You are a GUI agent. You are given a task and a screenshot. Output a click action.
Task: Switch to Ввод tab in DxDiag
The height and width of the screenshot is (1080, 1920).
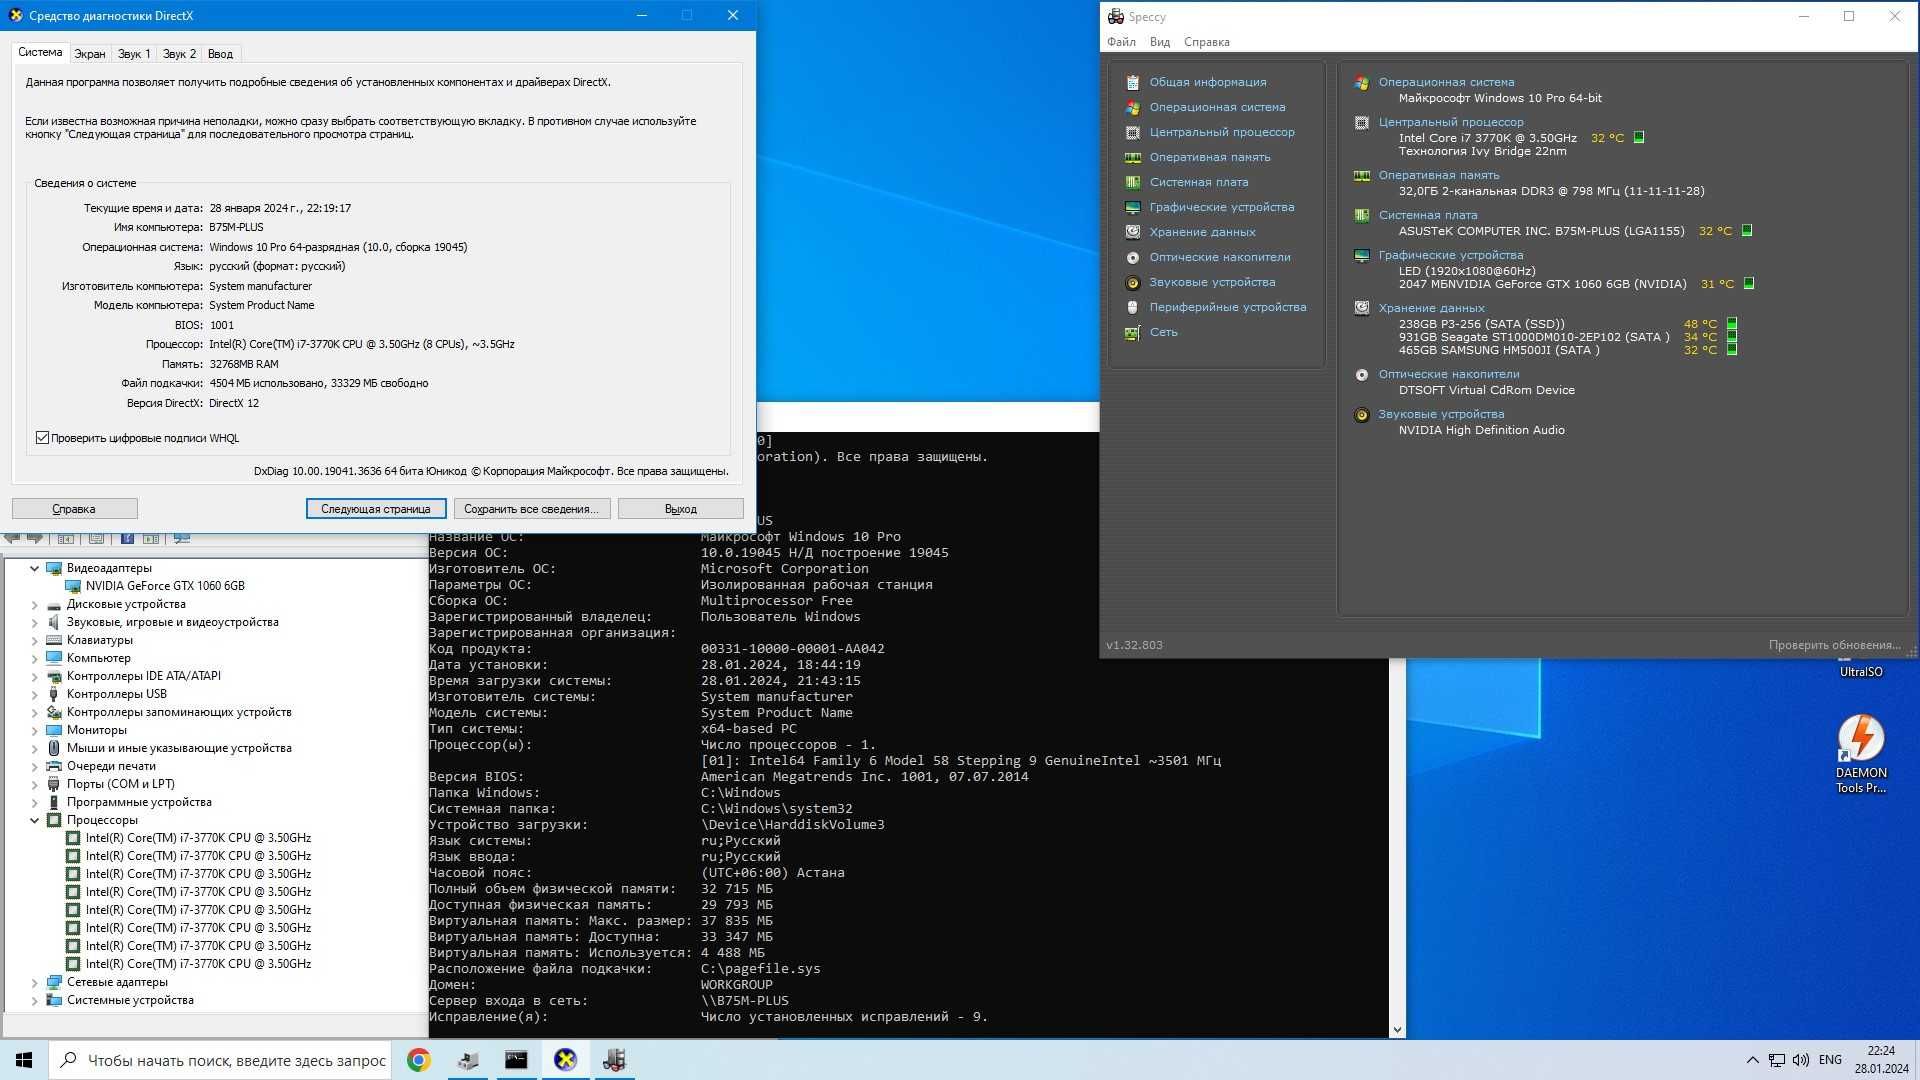[x=221, y=54]
